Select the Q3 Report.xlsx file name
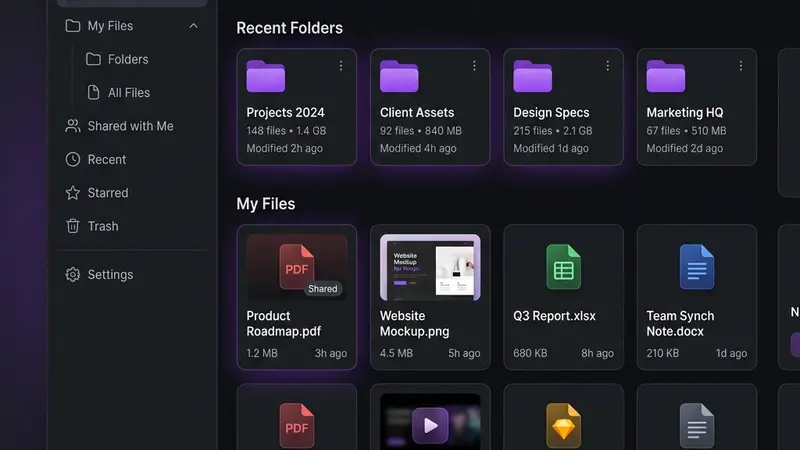Screen dimensions: 800x450 pos(554,316)
